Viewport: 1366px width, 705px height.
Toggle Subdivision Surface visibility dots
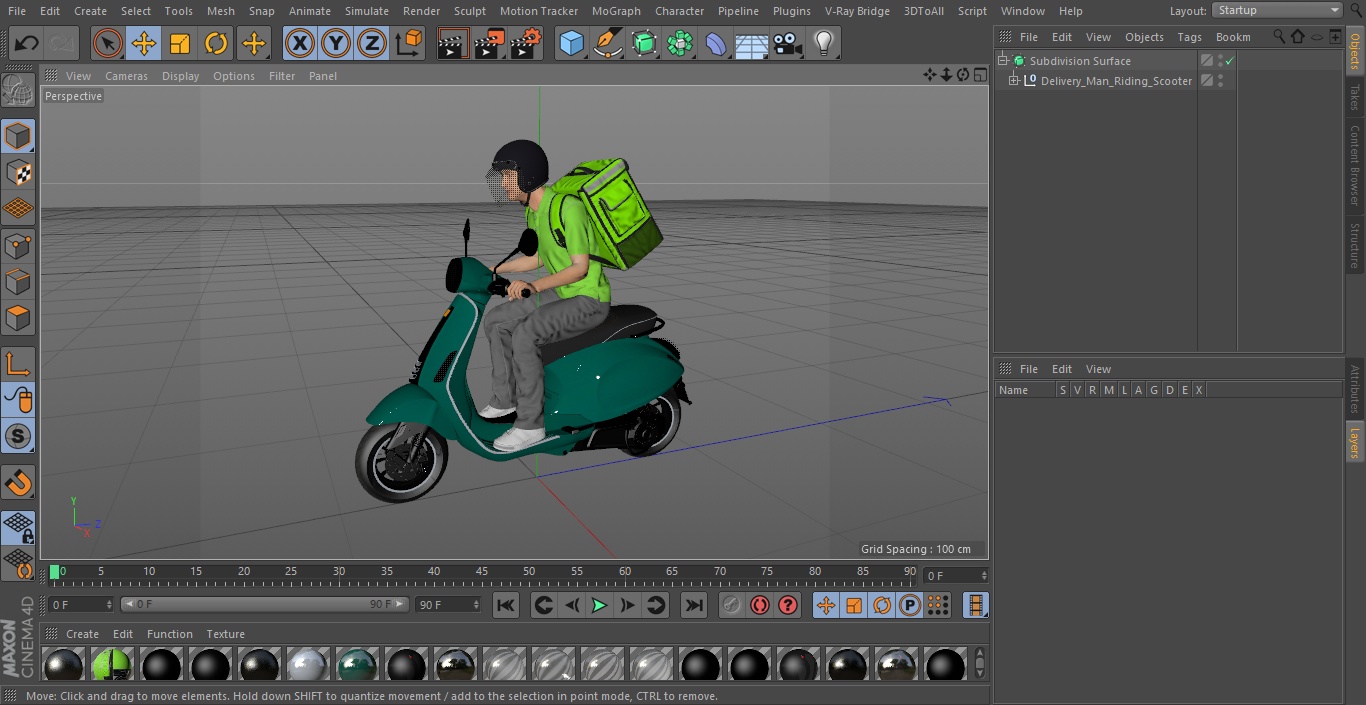click(1220, 61)
